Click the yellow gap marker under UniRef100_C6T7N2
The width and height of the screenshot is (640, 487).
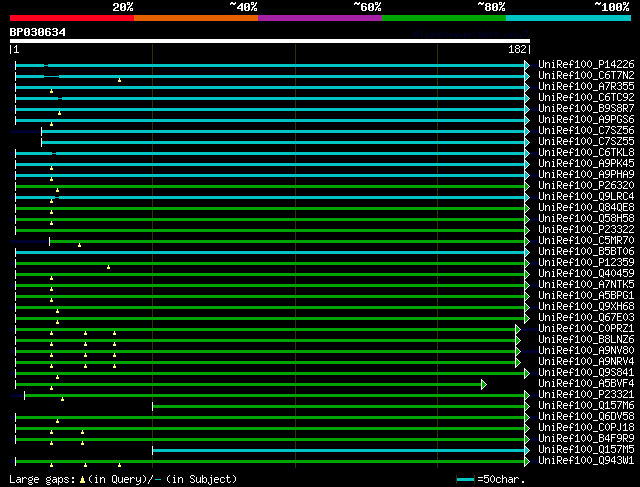(119, 80)
